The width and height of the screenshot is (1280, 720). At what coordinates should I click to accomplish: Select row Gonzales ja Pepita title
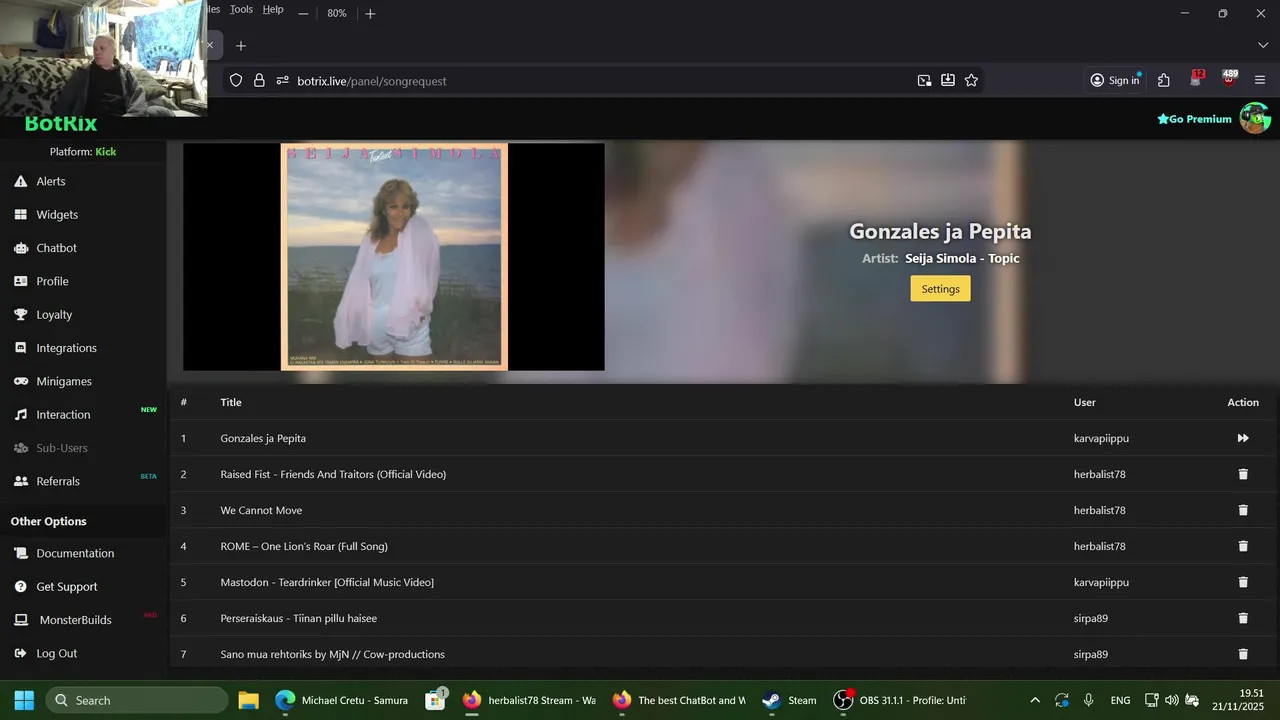(263, 438)
